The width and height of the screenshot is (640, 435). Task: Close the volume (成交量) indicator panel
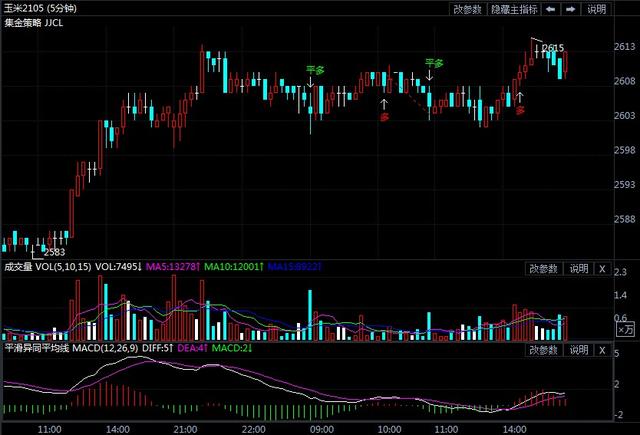coord(602,268)
